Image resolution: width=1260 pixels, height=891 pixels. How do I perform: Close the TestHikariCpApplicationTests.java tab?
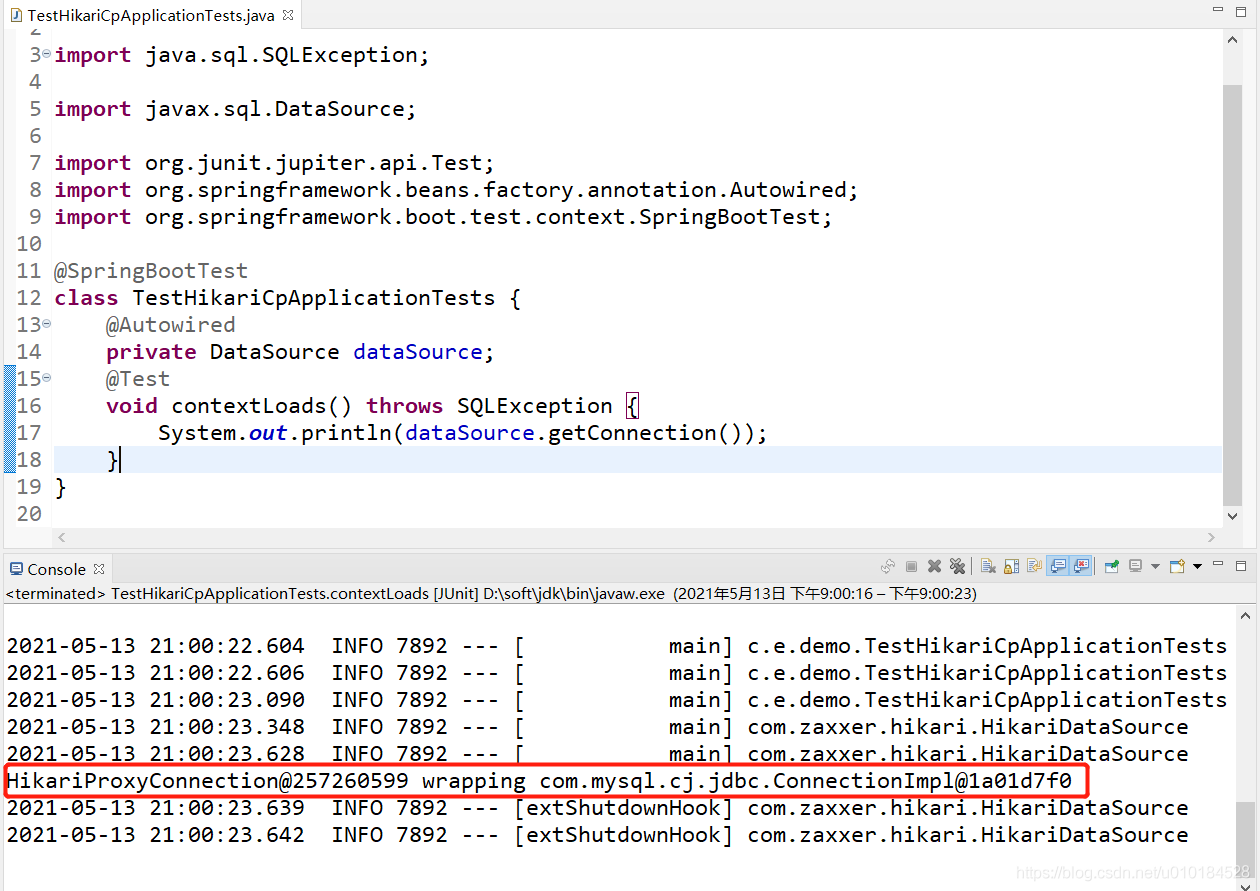(288, 15)
